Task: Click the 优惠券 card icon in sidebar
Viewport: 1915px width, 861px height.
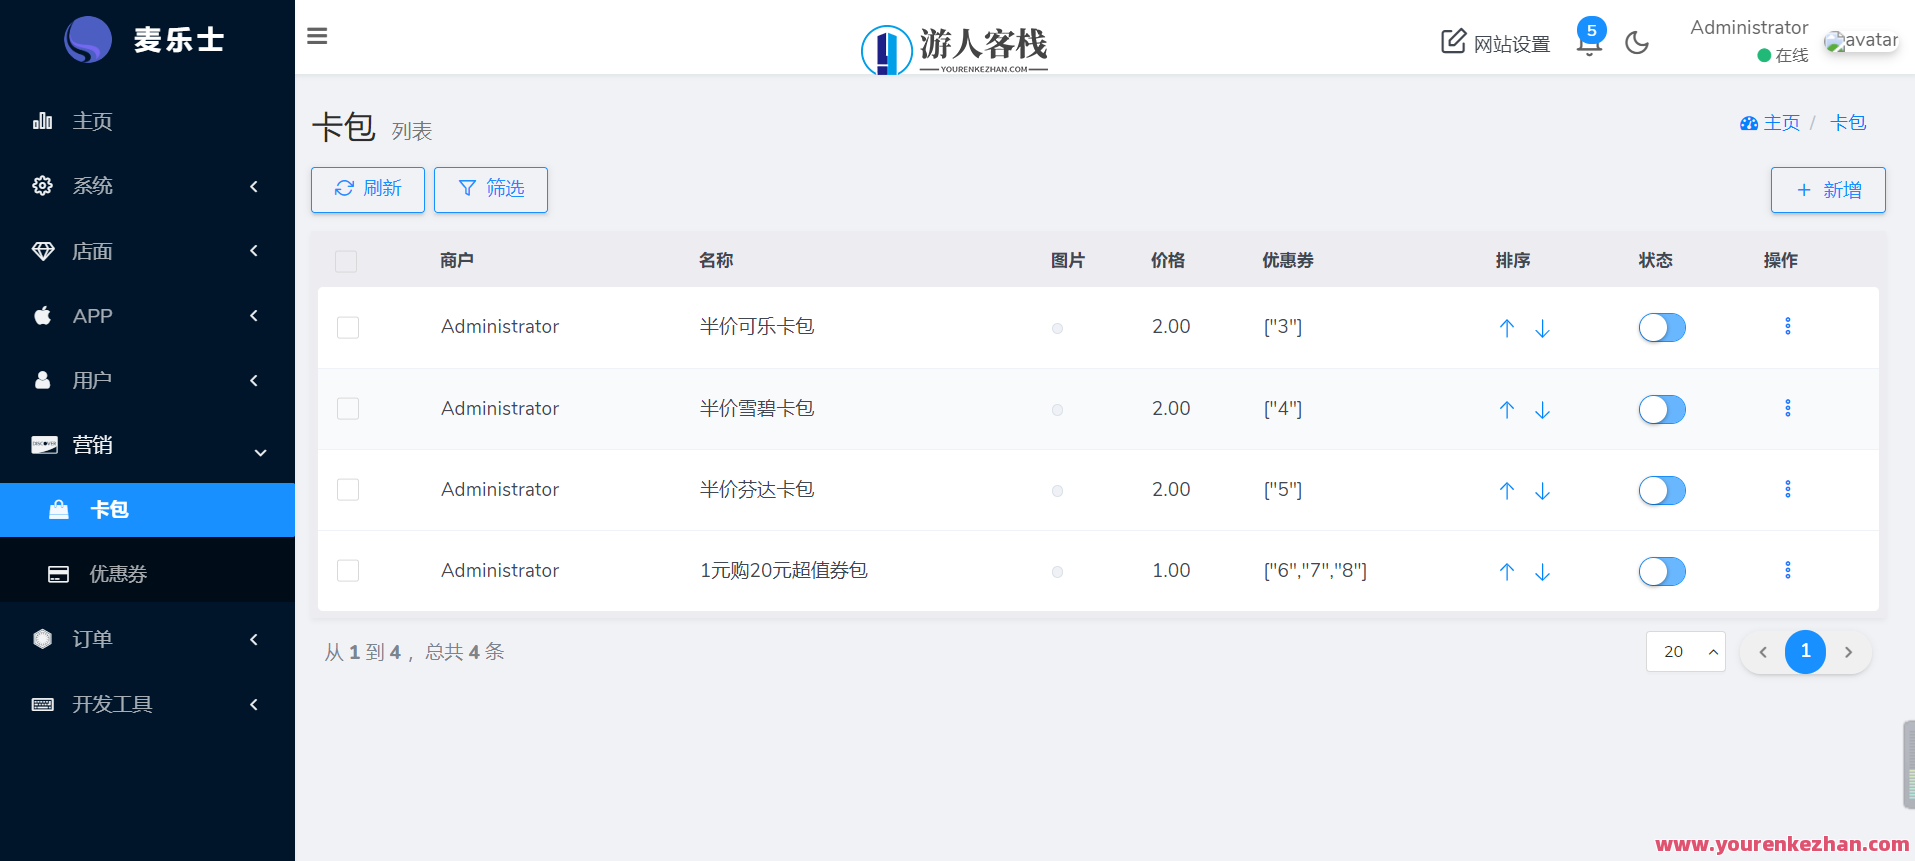Action: tap(59, 574)
